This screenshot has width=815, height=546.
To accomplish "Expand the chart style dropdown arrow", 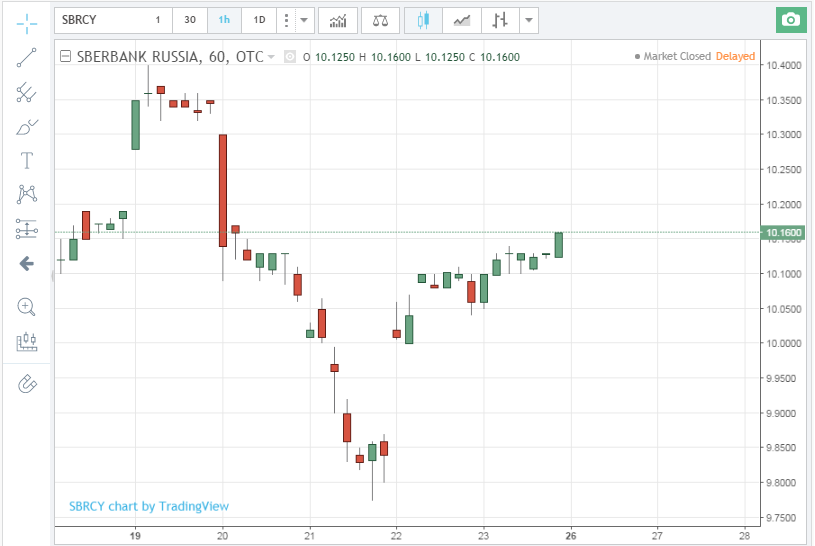I will (529, 21).
